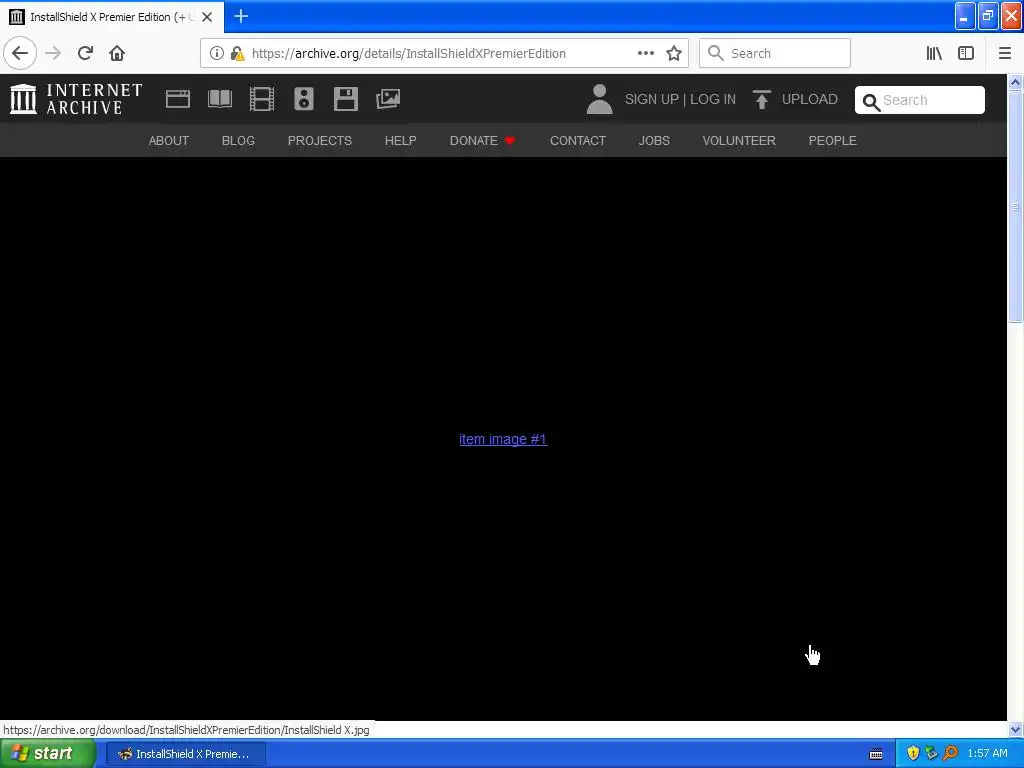
Task: Click the LOG IN link
Action: pyautogui.click(x=713, y=99)
